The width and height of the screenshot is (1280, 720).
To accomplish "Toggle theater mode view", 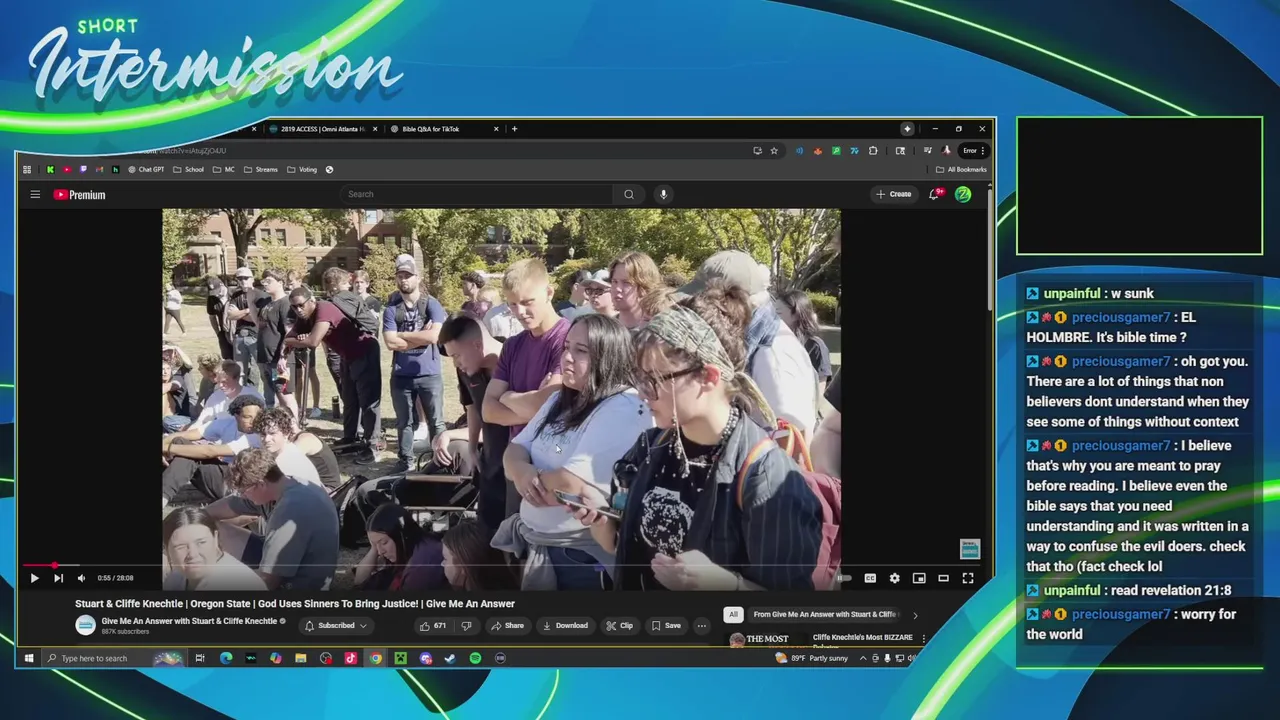I will [x=943, y=578].
